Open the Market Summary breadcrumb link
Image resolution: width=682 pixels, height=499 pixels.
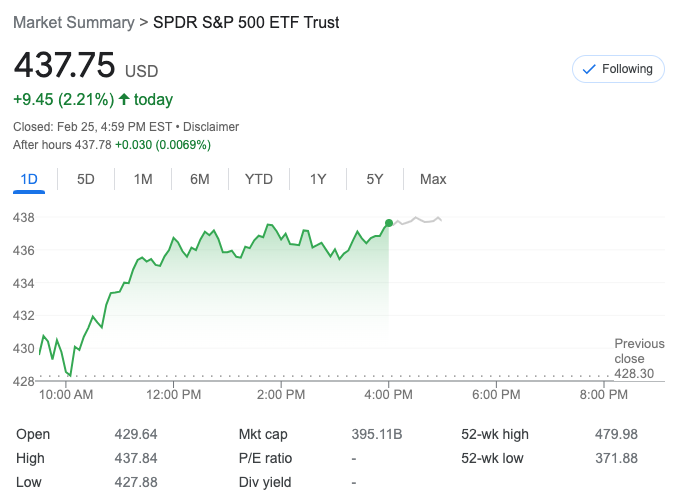pyautogui.click(x=75, y=22)
